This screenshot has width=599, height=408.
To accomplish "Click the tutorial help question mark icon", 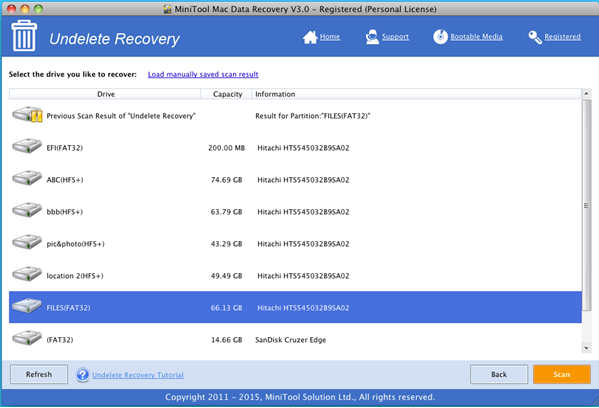I will tap(83, 375).
